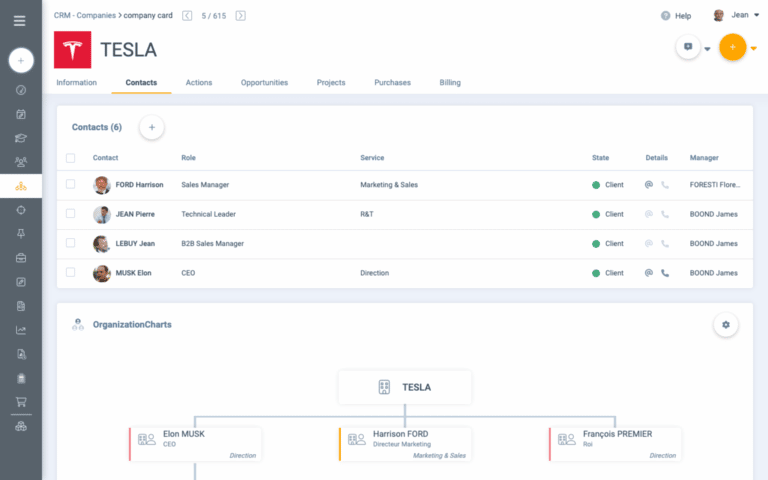768x480 pixels.
Task: Open MUSK Elon contact link
Action: click(133, 273)
